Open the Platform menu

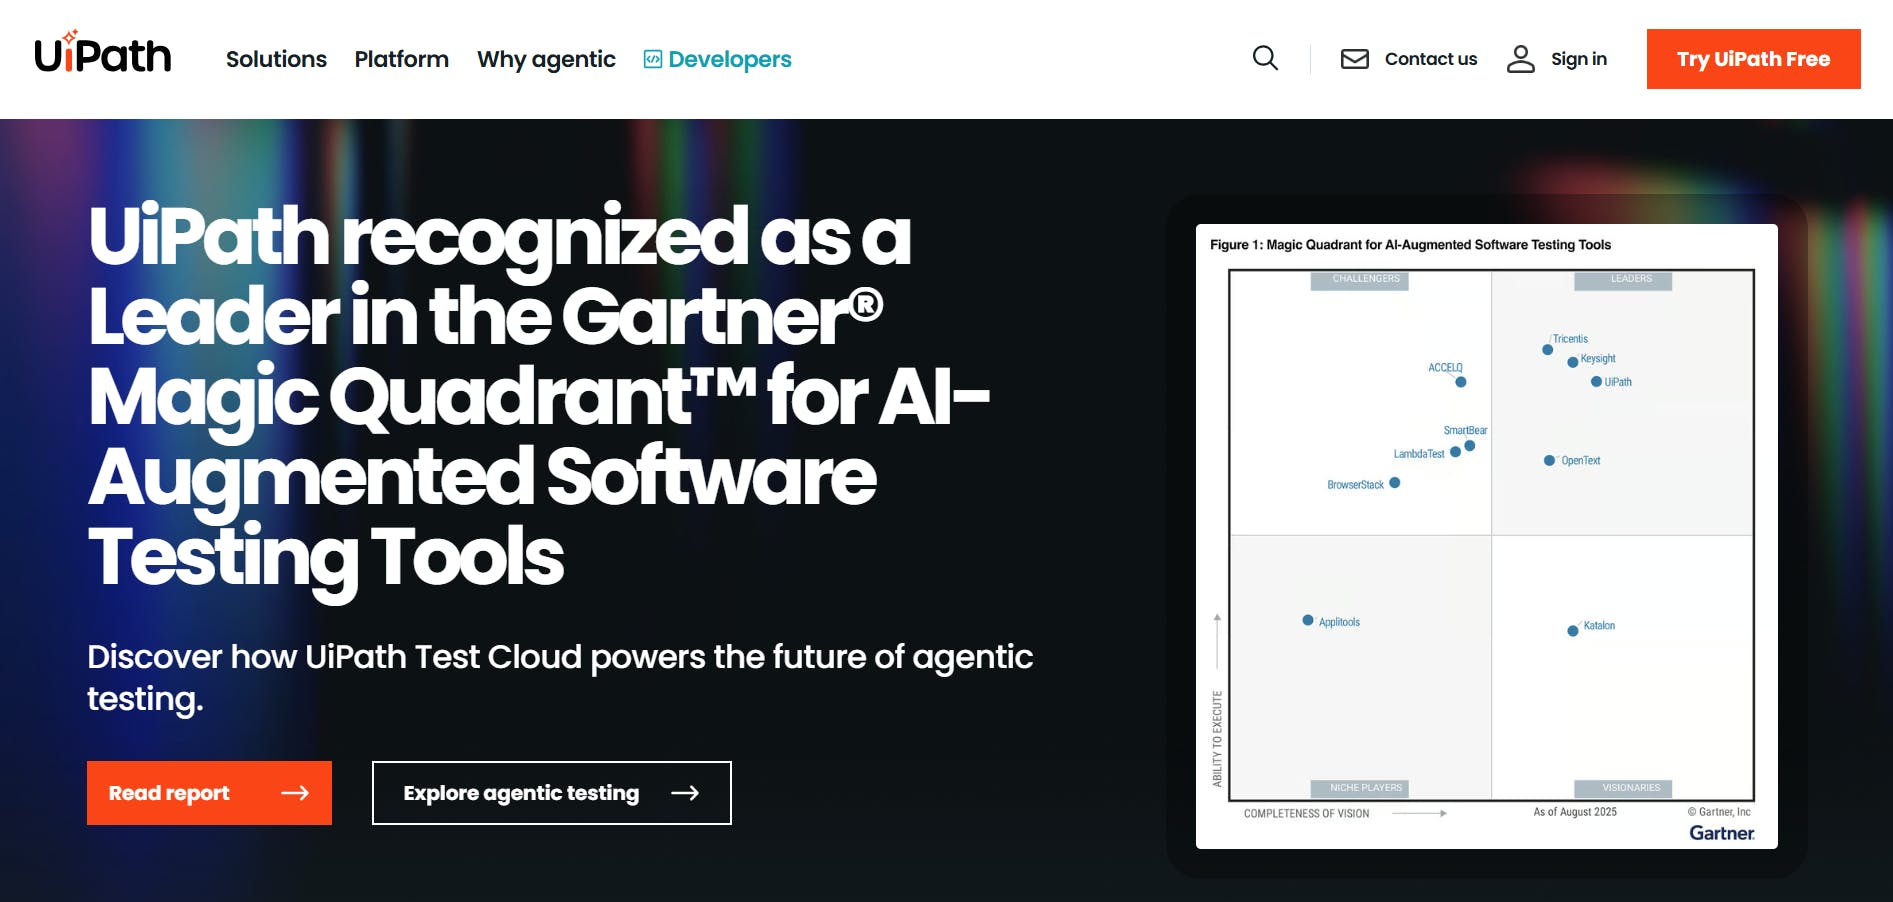(x=401, y=59)
